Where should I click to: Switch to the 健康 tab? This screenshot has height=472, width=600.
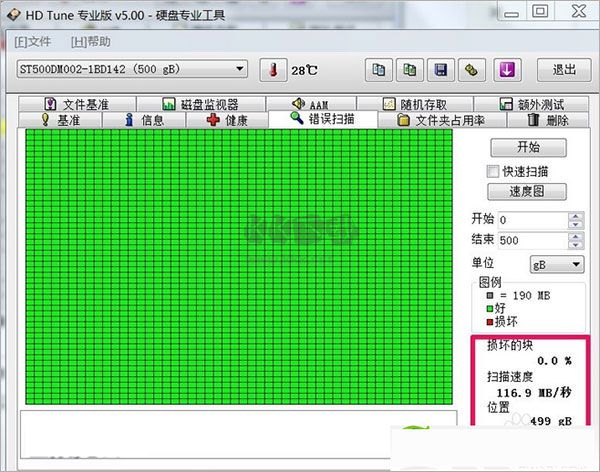click(x=227, y=120)
